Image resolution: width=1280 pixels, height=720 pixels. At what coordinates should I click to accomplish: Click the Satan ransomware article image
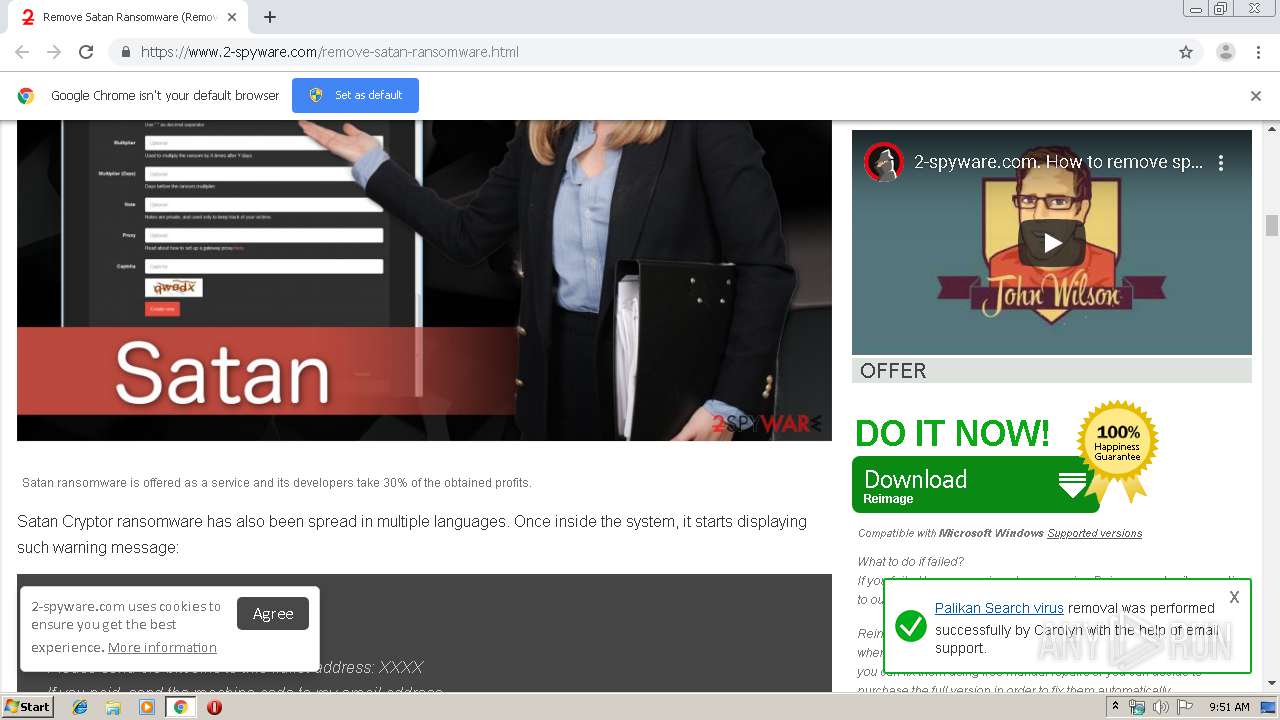click(424, 280)
